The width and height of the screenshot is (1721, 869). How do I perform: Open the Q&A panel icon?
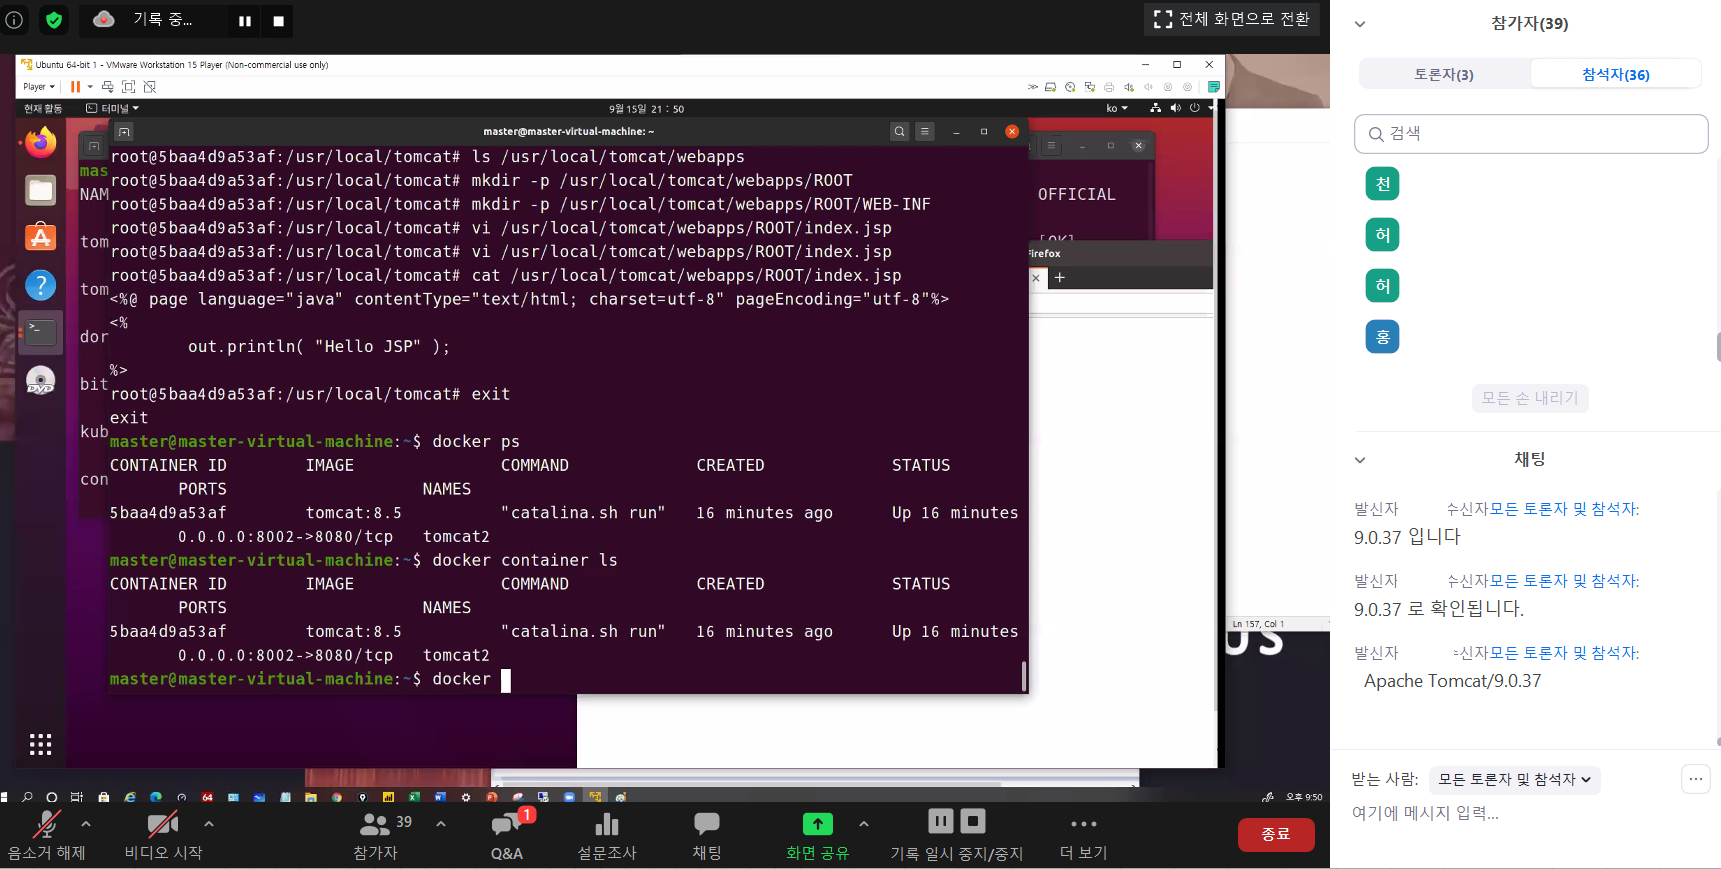point(507,824)
